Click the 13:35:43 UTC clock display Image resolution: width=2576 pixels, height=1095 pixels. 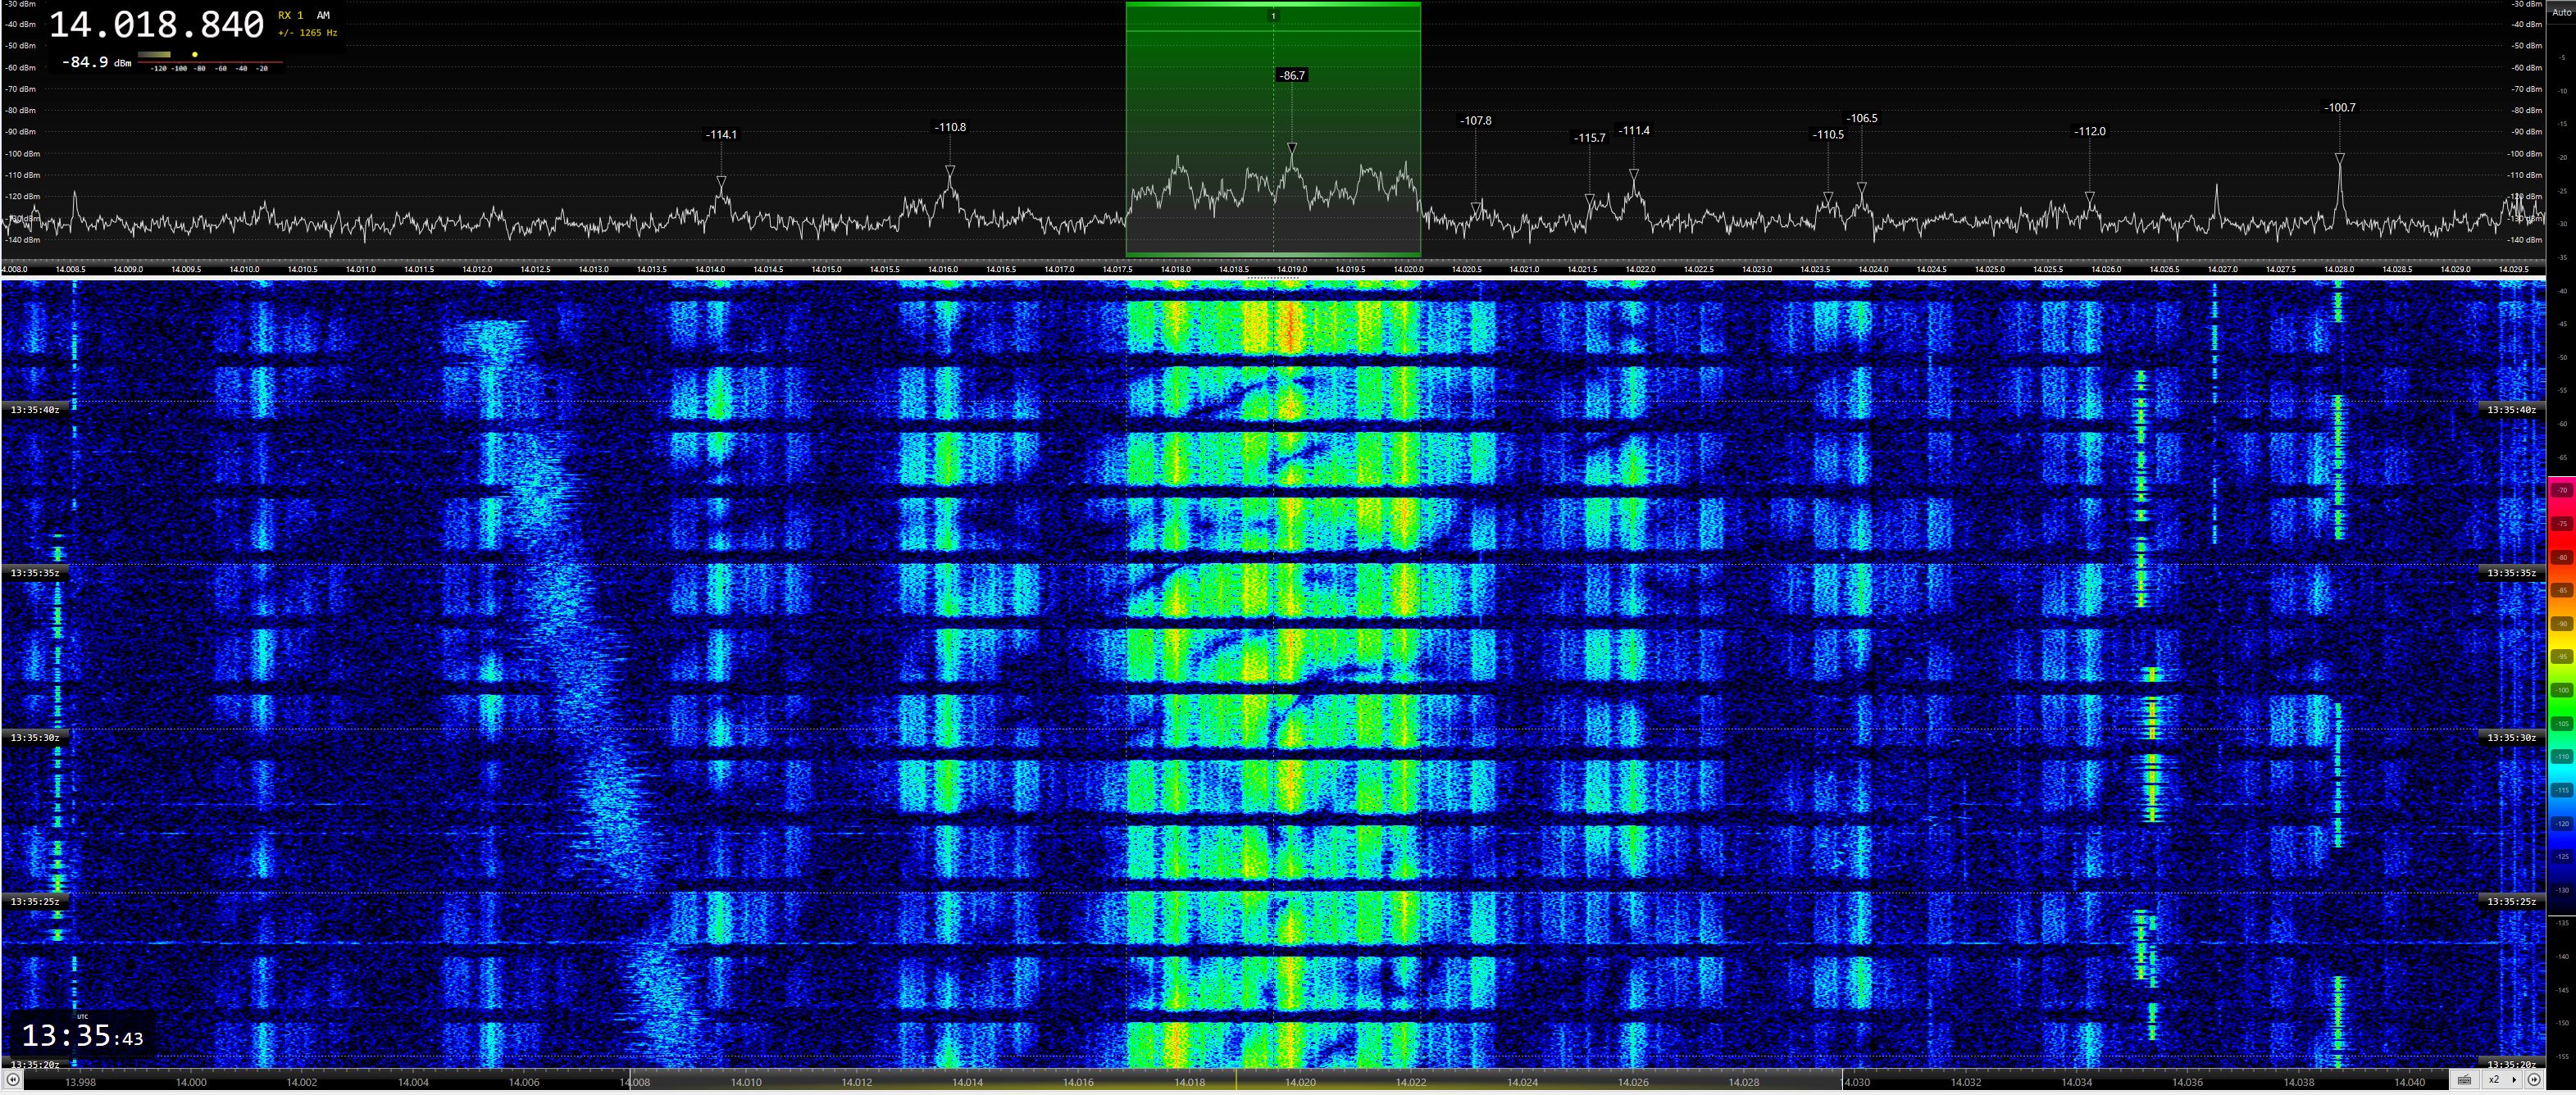click(x=82, y=1035)
